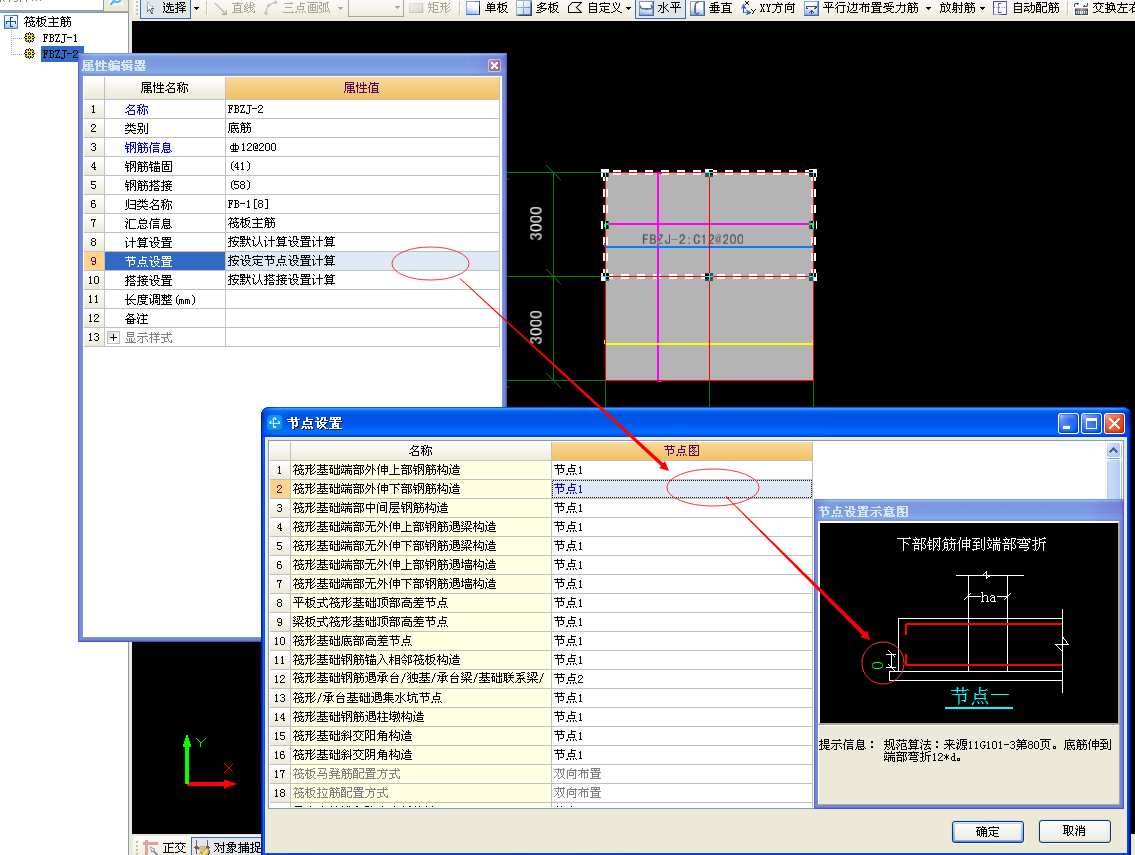Click the 归类名称 value FB-1[8]

tap(362, 204)
